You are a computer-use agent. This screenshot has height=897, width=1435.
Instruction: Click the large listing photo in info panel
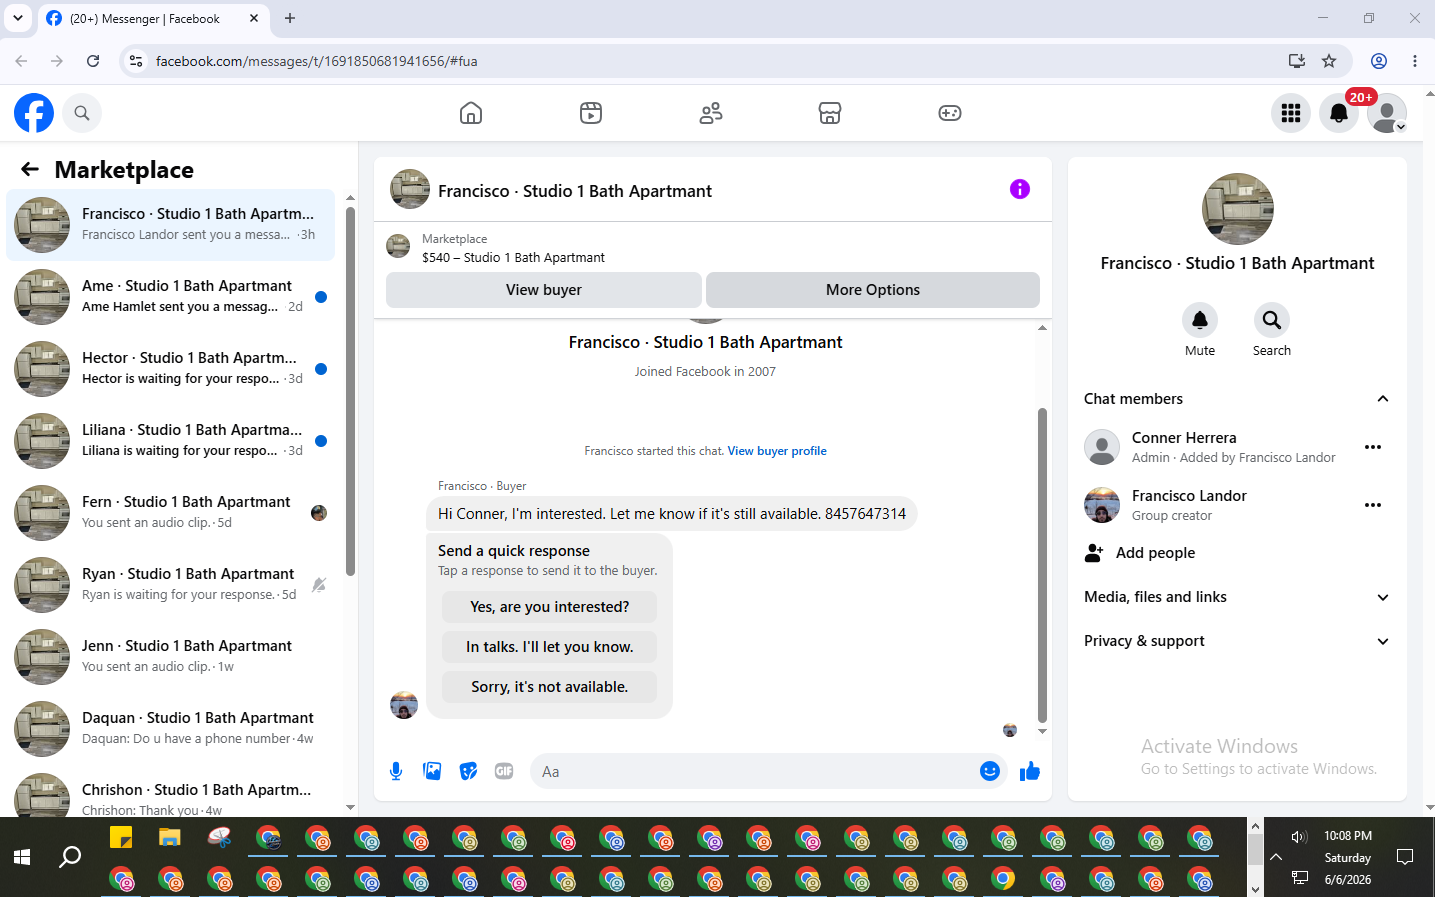coord(1238,209)
